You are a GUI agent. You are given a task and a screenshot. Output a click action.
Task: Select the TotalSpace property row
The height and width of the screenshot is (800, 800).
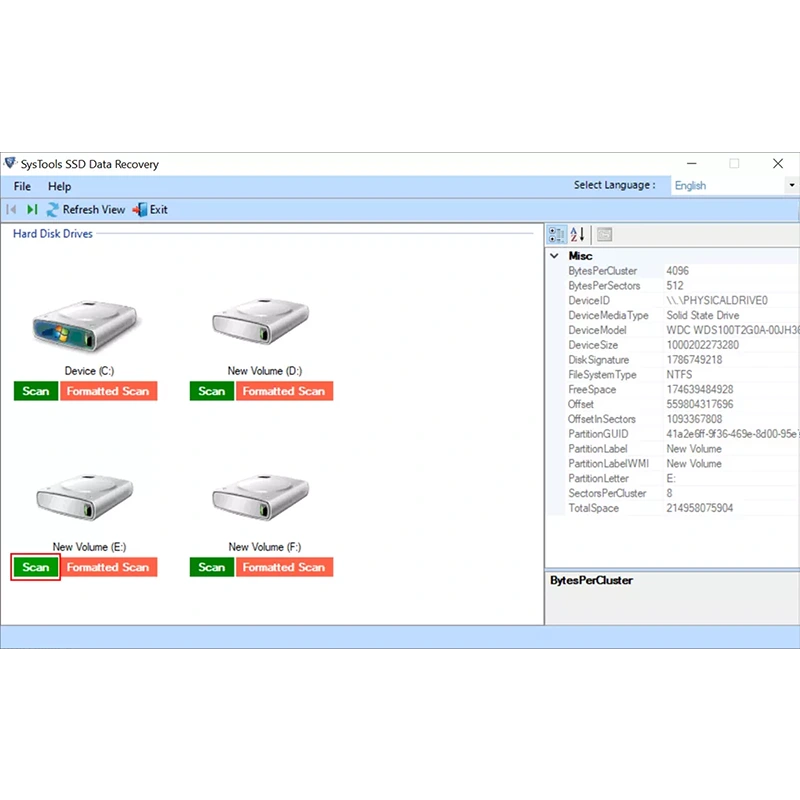pyautogui.click(x=683, y=508)
